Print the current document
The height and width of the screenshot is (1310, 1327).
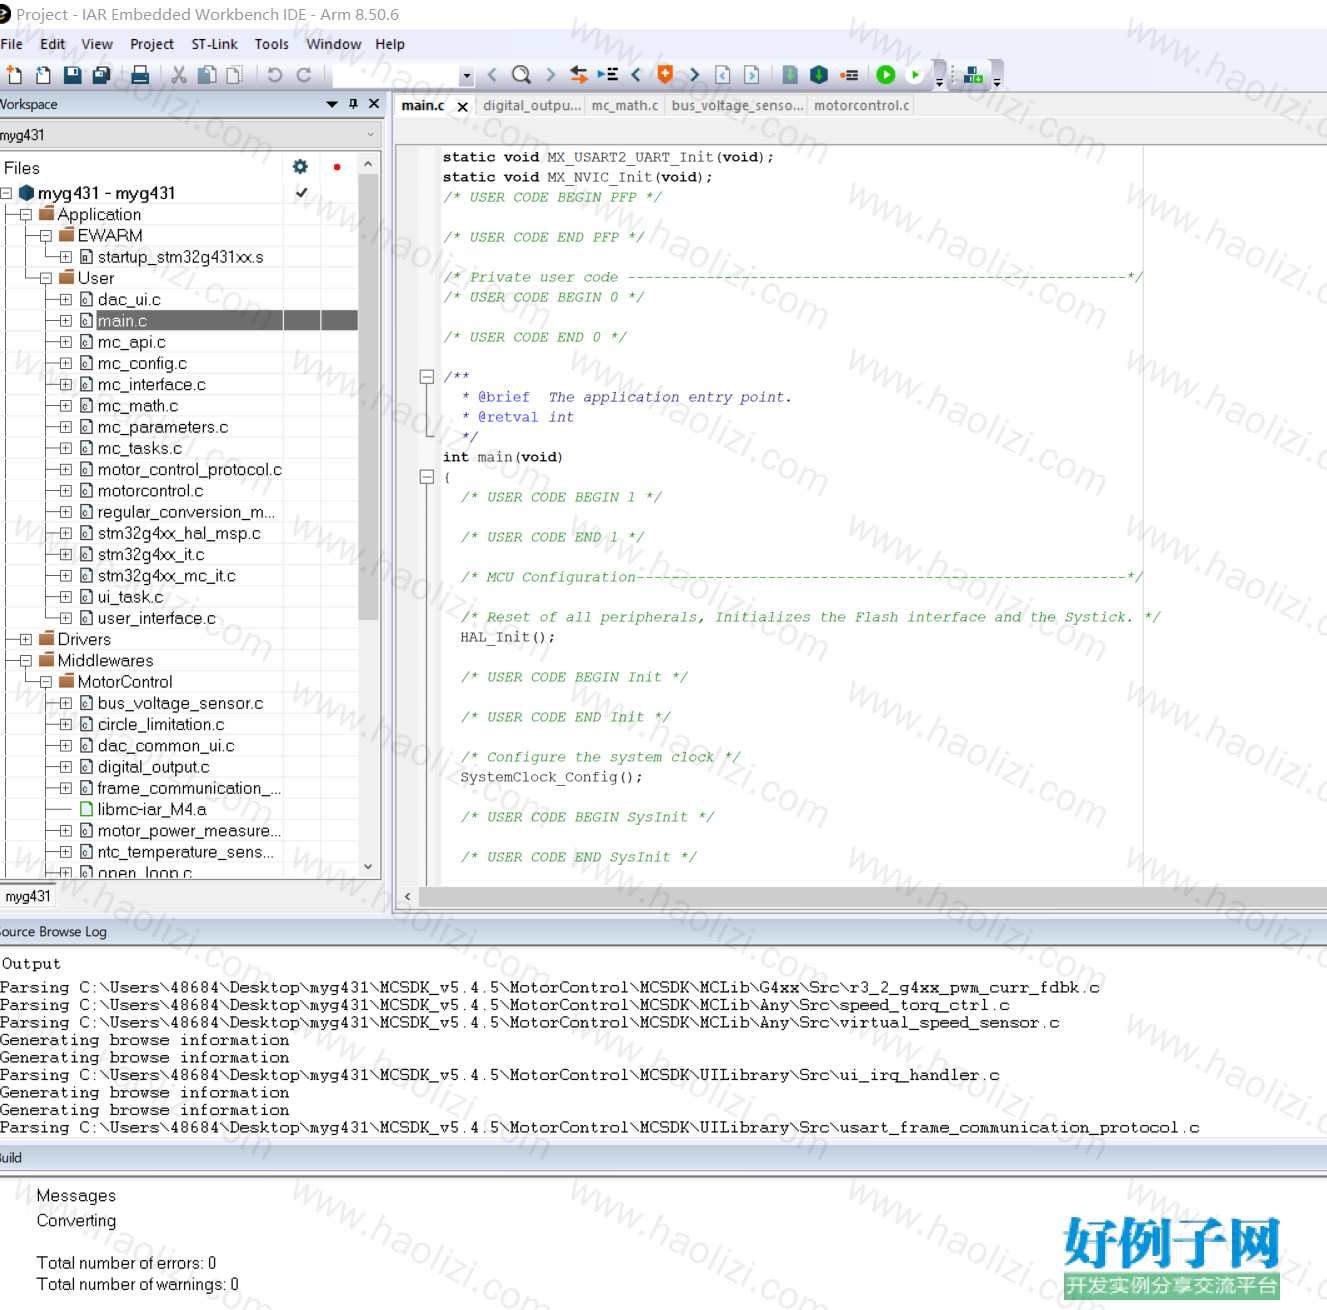tap(140, 75)
